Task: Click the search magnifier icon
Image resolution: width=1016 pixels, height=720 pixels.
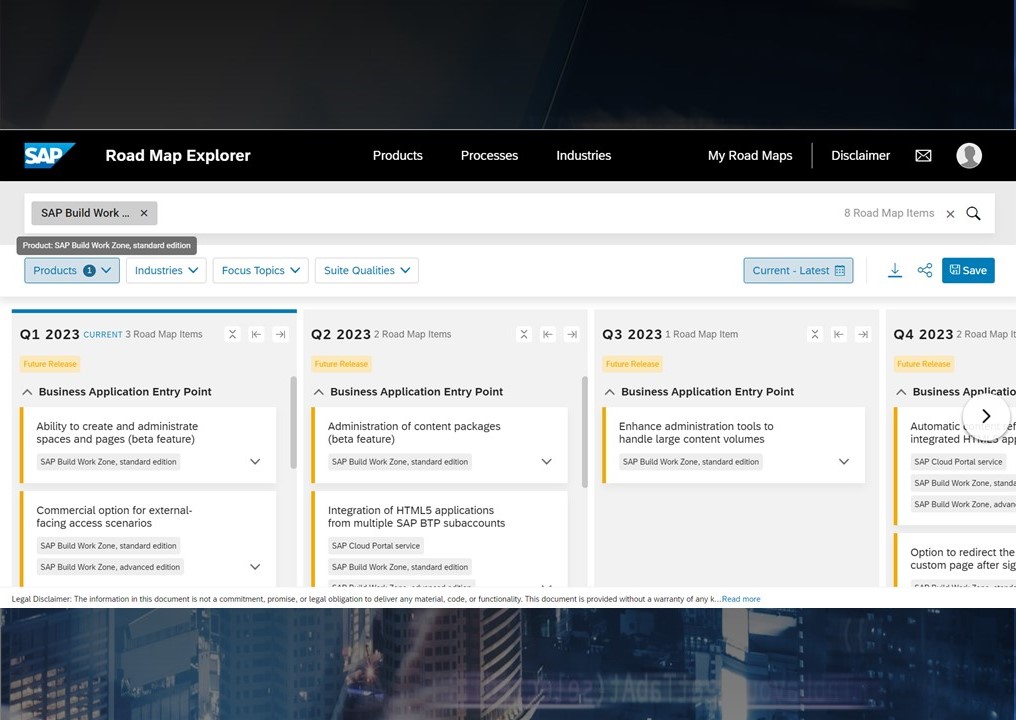Action: pos(973,213)
